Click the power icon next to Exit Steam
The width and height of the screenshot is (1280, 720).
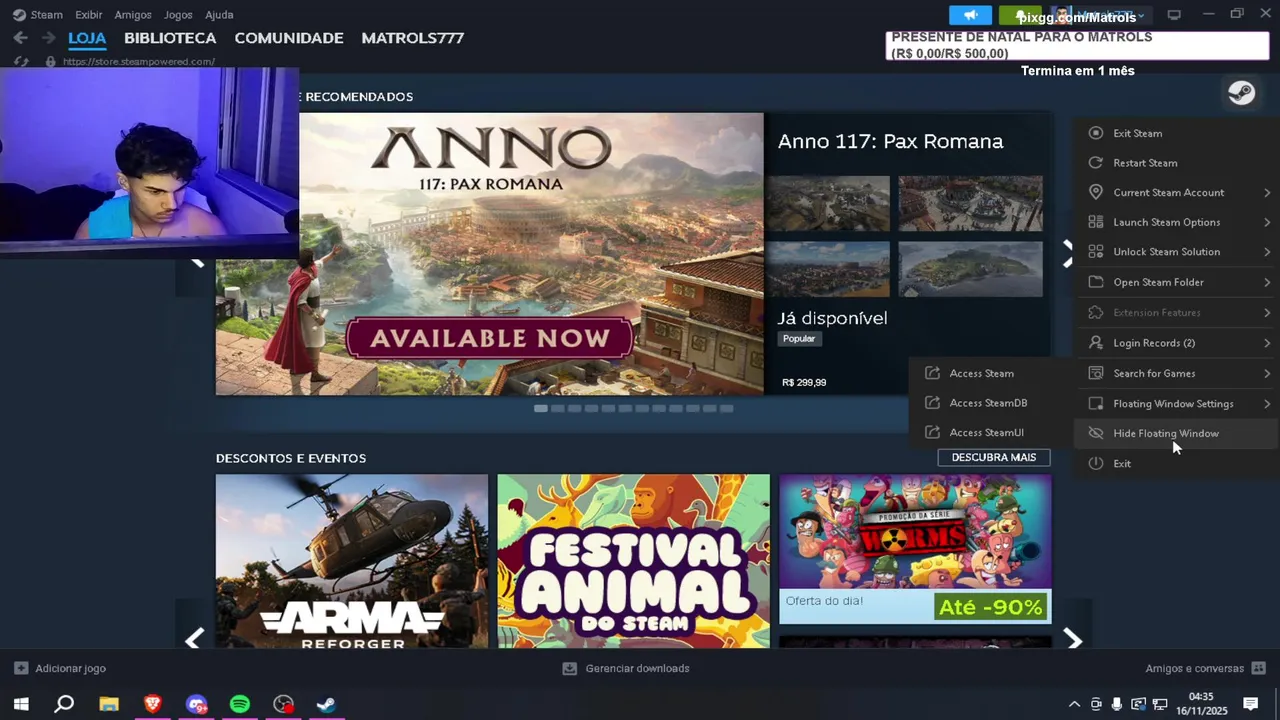(x=1096, y=133)
